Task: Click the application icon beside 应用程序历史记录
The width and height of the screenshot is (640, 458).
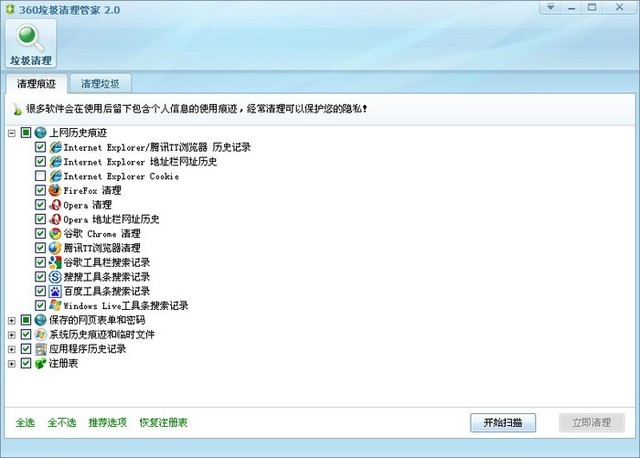Action: [x=40, y=349]
